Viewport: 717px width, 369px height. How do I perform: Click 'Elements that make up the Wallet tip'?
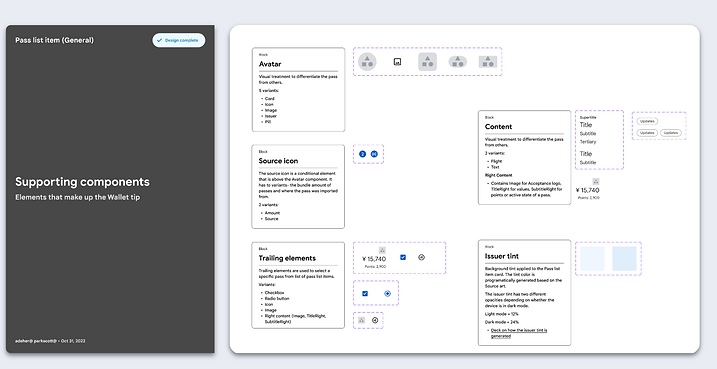click(78, 198)
